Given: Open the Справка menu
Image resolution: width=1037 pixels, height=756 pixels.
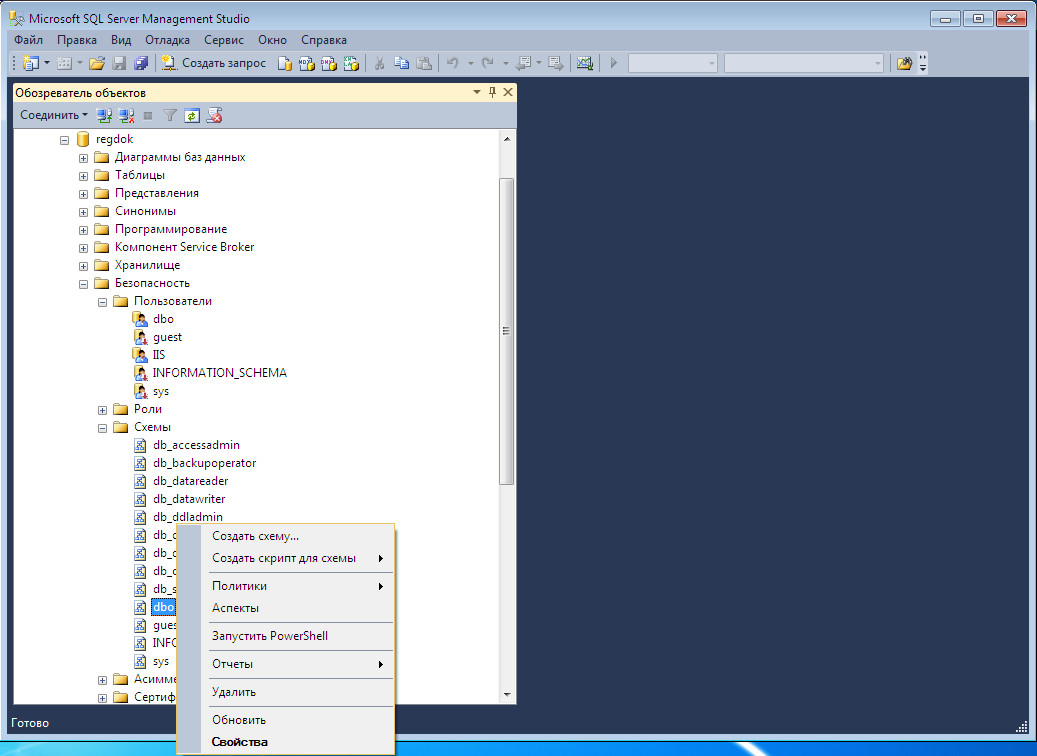Looking at the screenshot, I should pyautogui.click(x=324, y=40).
